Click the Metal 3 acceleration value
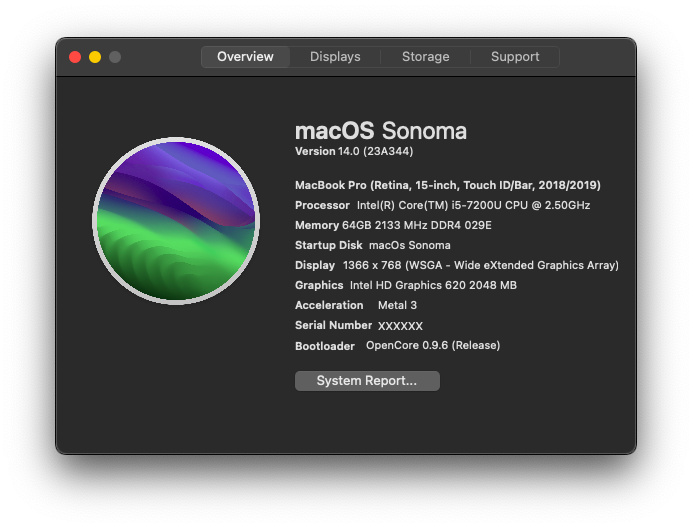This screenshot has height=528, width=692. click(397, 305)
